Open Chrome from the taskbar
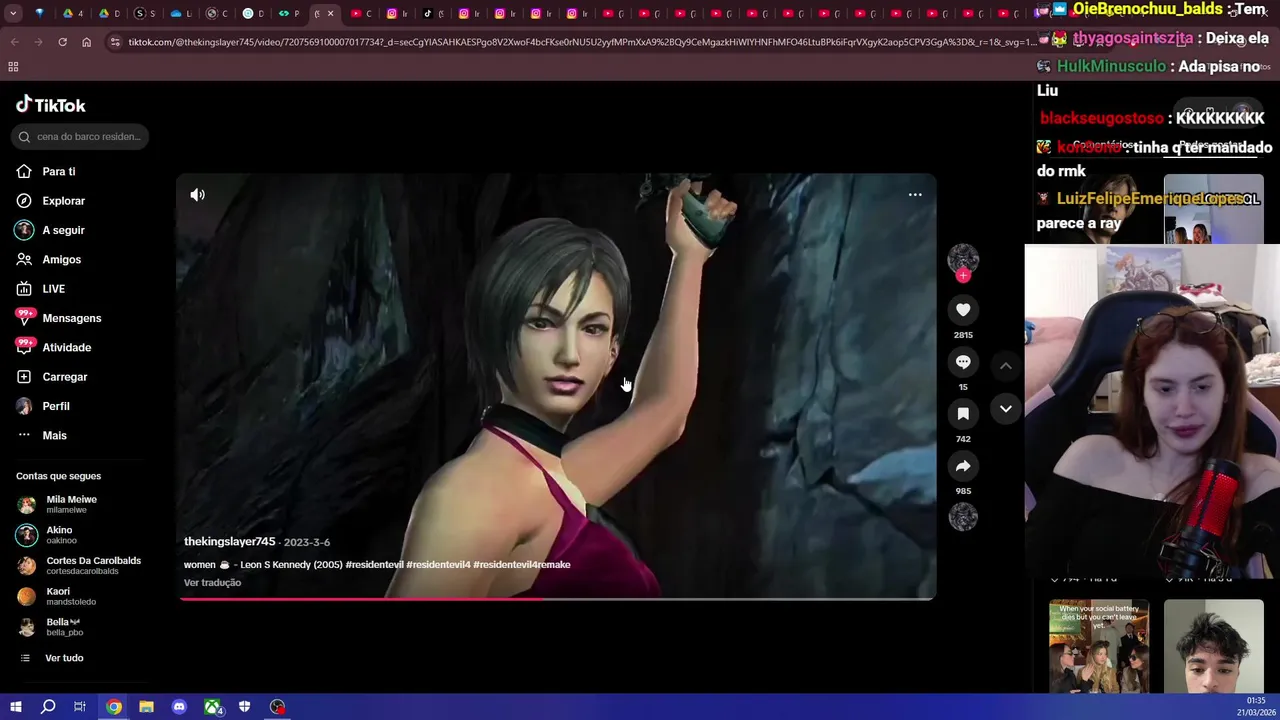Viewport: 1280px width, 720px height. click(x=114, y=707)
